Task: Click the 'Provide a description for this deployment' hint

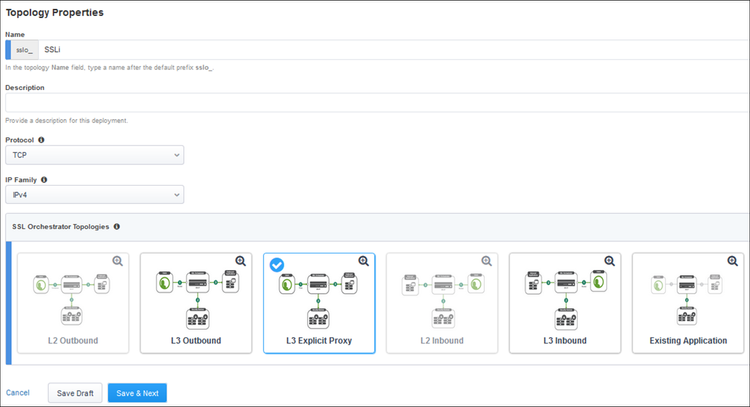Action: click(66, 121)
